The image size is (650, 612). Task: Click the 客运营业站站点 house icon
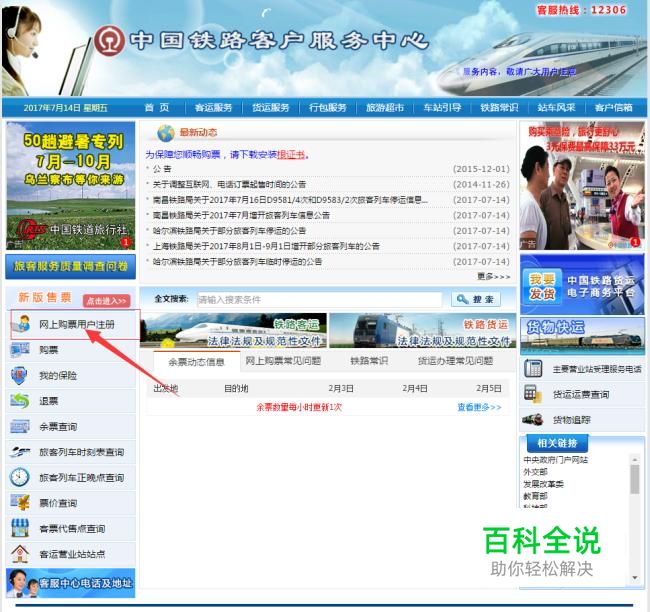pyautogui.click(x=20, y=554)
